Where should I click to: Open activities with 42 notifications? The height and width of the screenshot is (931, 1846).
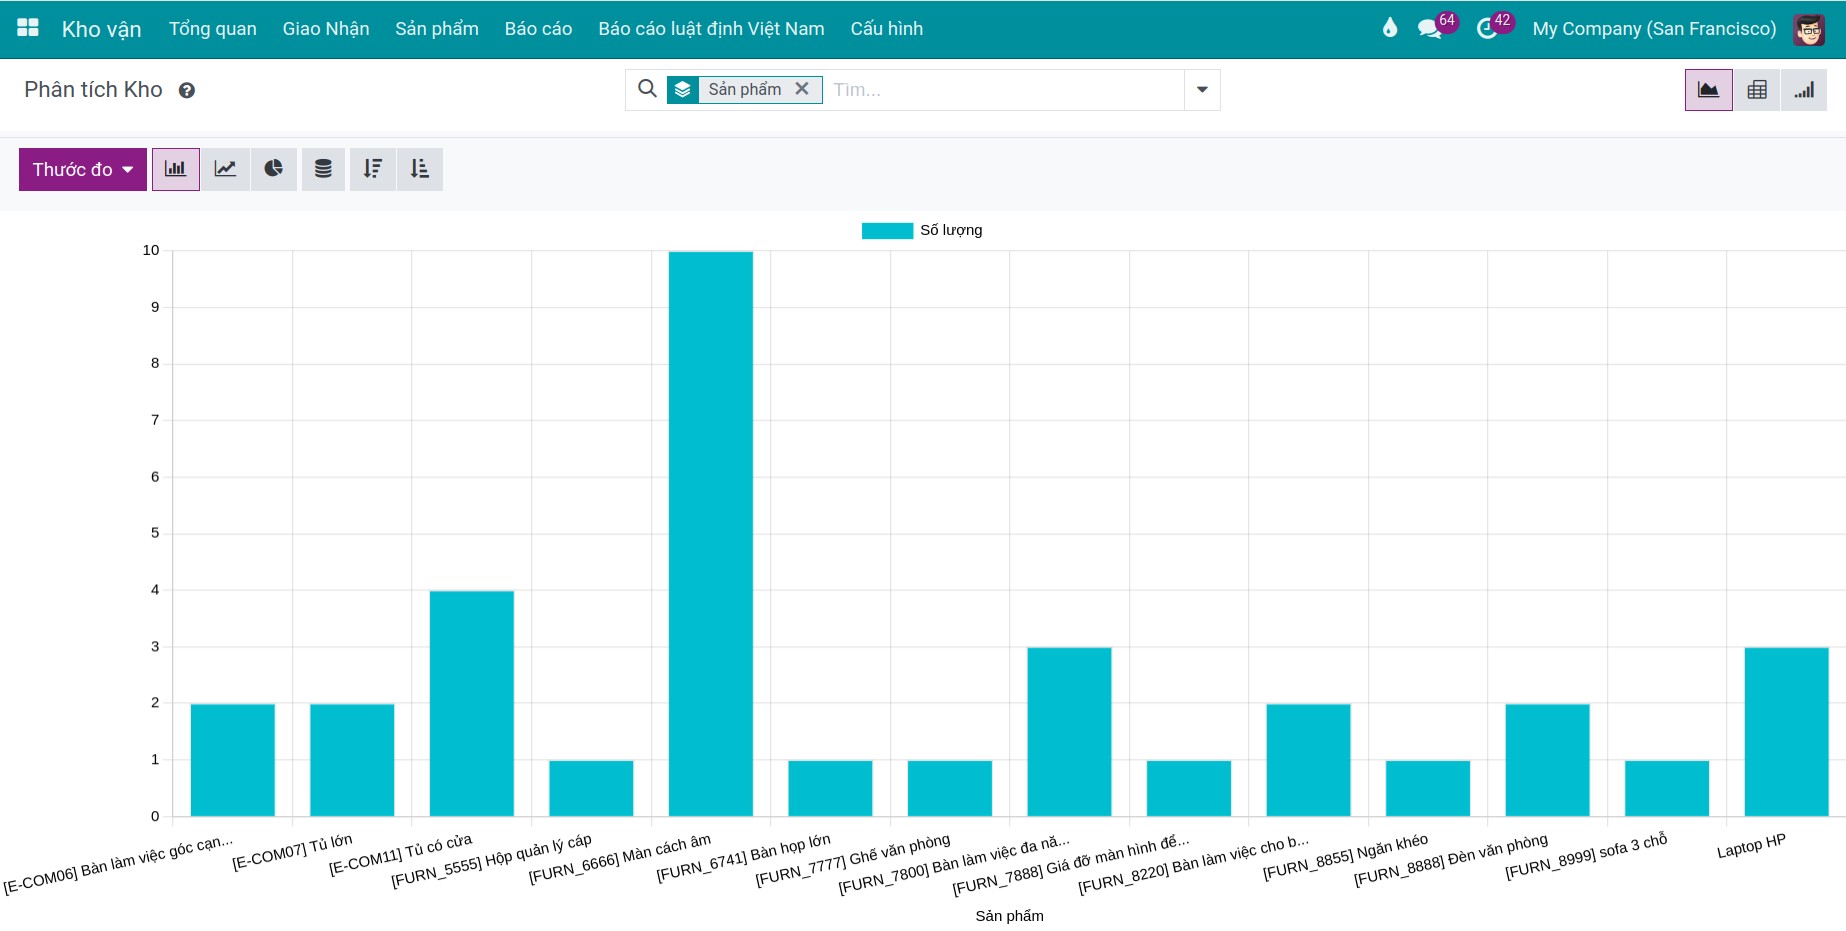[1494, 27]
